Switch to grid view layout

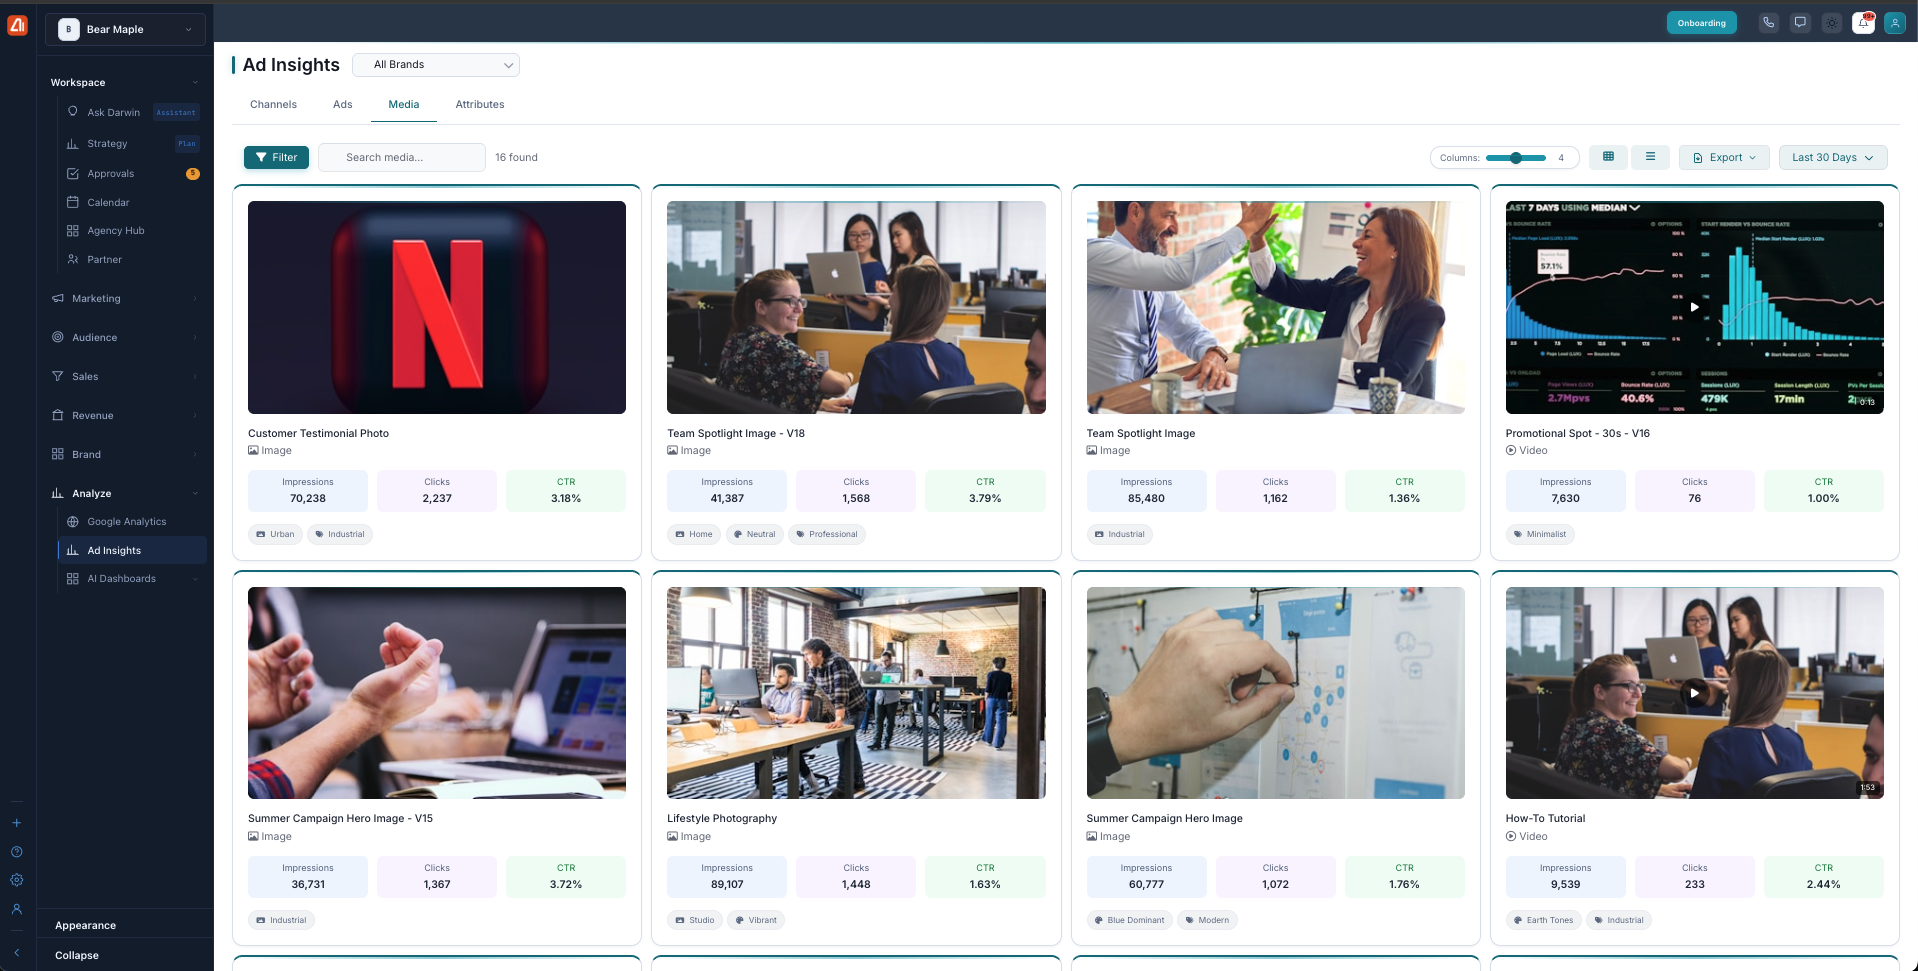coord(1608,157)
